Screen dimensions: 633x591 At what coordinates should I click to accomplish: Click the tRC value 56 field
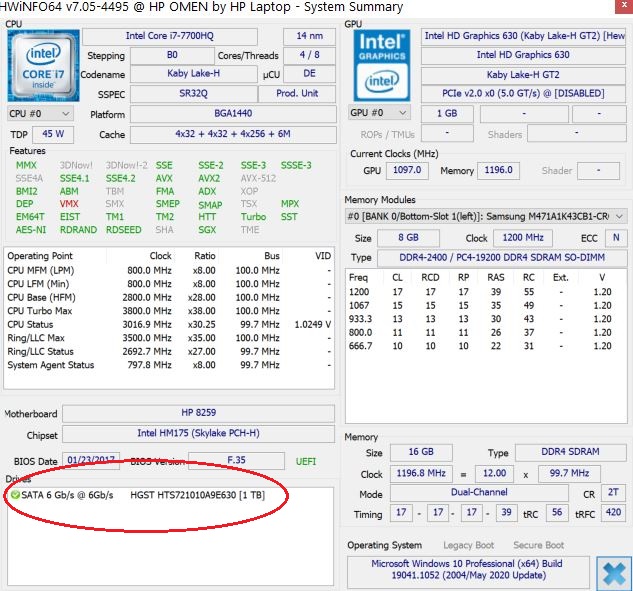557,512
